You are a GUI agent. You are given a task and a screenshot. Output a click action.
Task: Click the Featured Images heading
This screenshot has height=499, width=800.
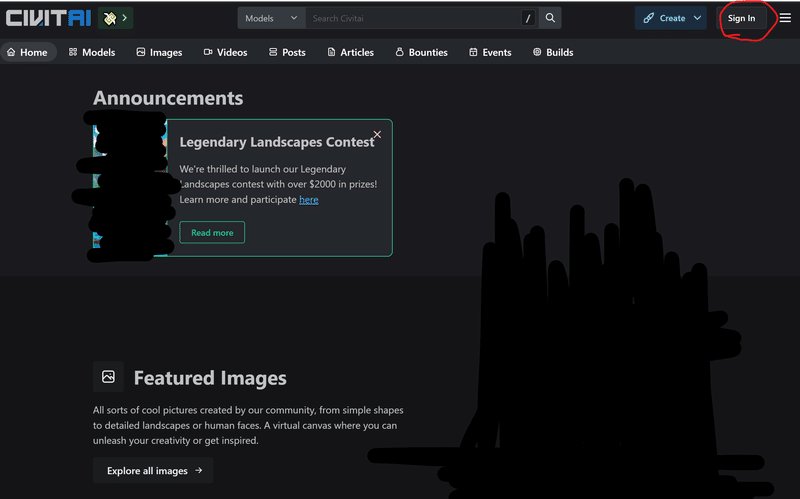coord(210,378)
